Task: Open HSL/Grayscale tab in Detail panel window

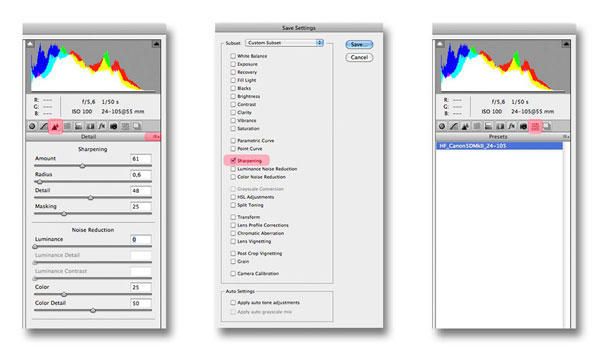Action: tap(67, 126)
